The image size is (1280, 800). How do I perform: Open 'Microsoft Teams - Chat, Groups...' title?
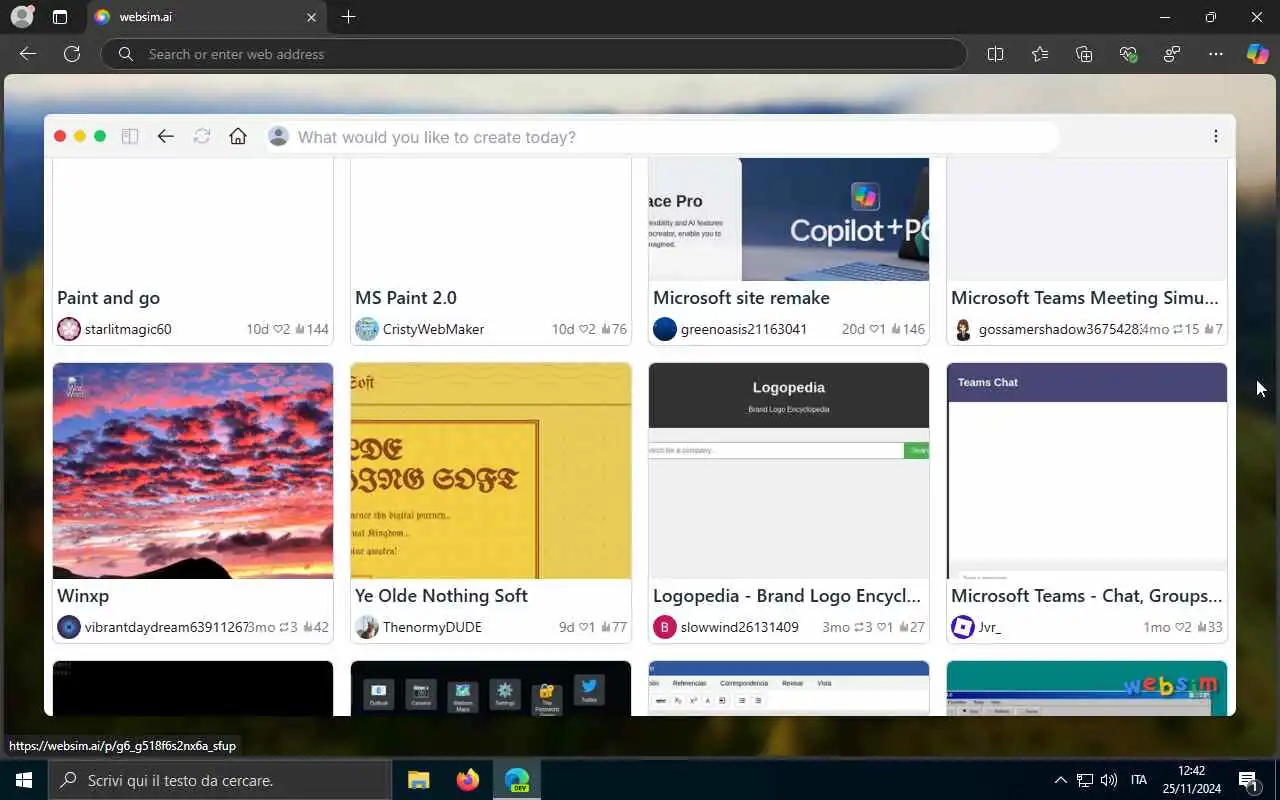click(1086, 596)
